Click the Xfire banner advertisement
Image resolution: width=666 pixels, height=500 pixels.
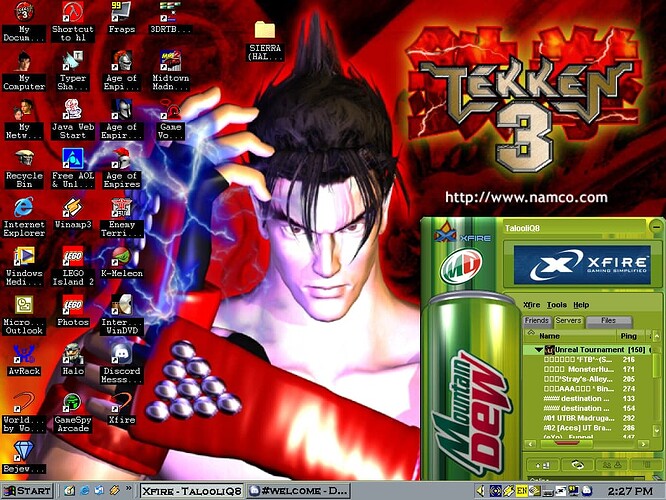click(x=582, y=265)
